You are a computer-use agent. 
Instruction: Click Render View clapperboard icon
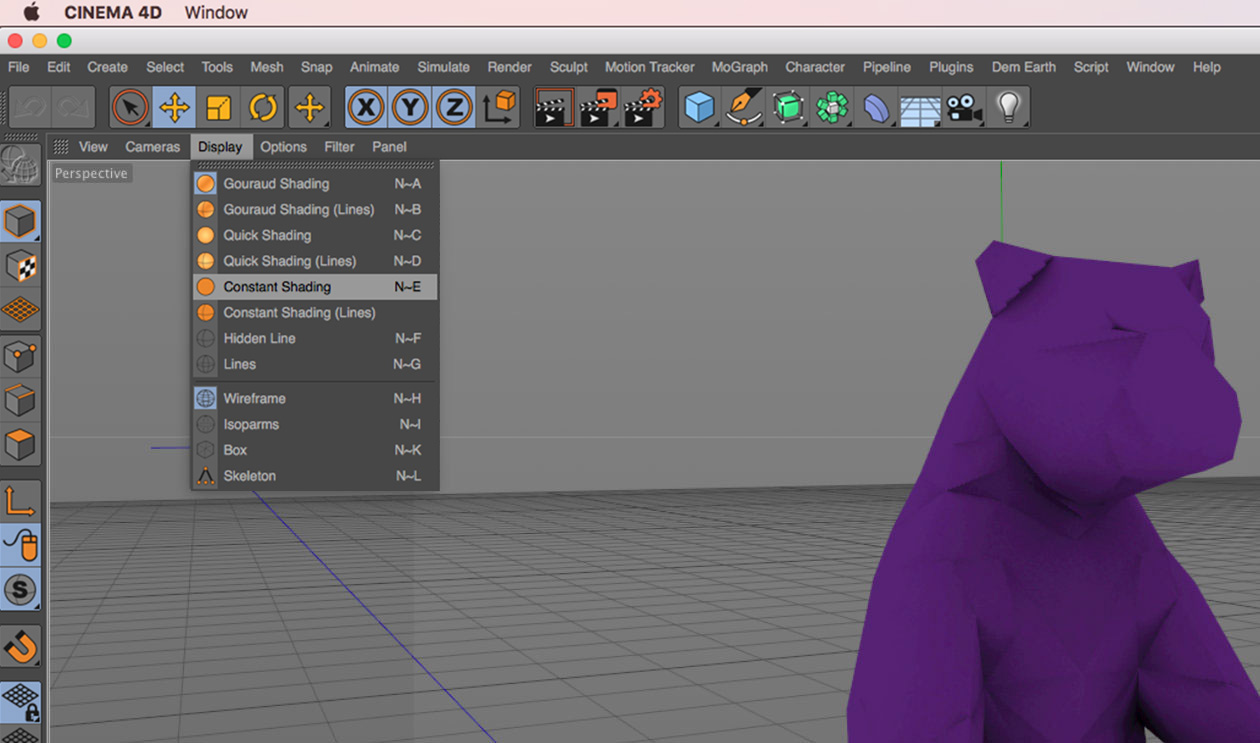click(553, 107)
